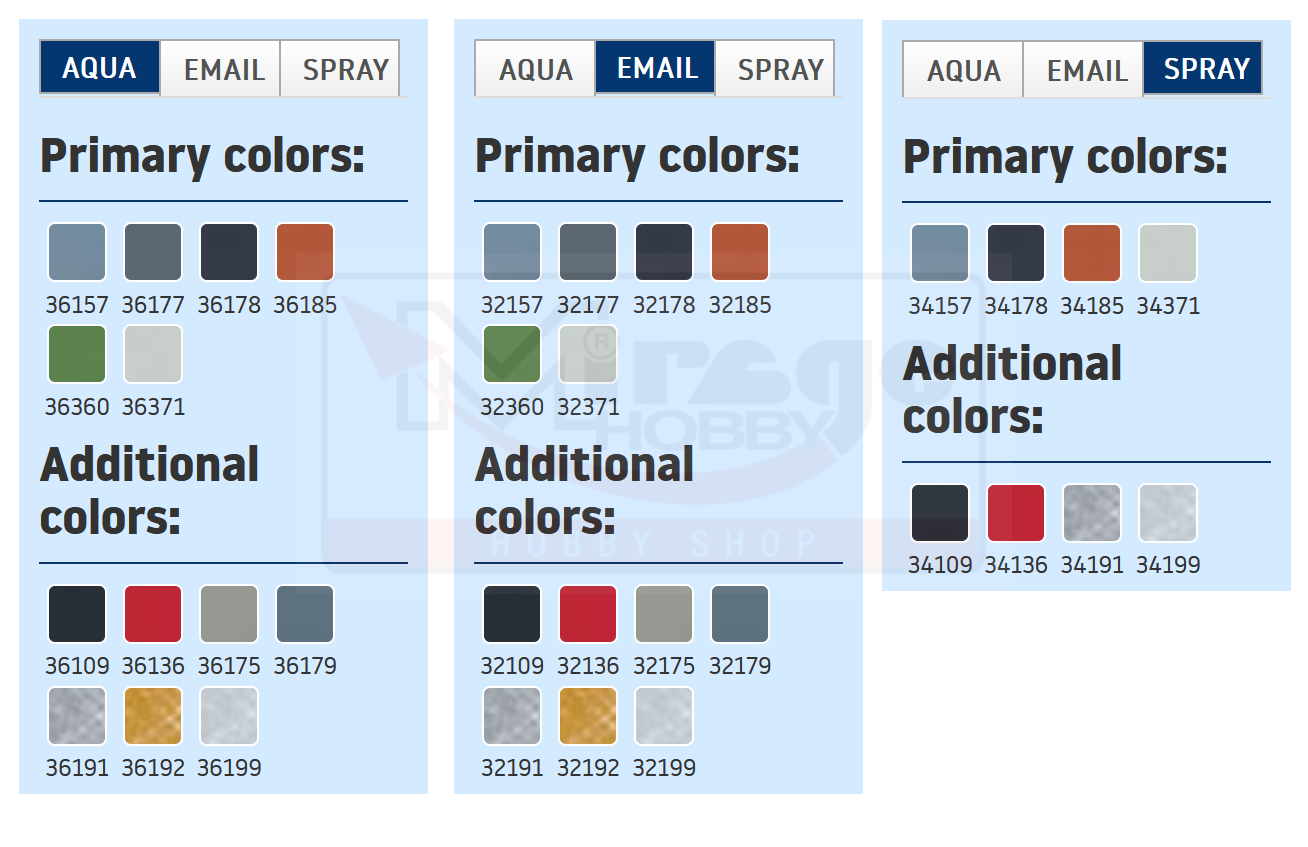Click red swatch 34136
This screenshot has width=1308, height=847.
coord(1016,513)
